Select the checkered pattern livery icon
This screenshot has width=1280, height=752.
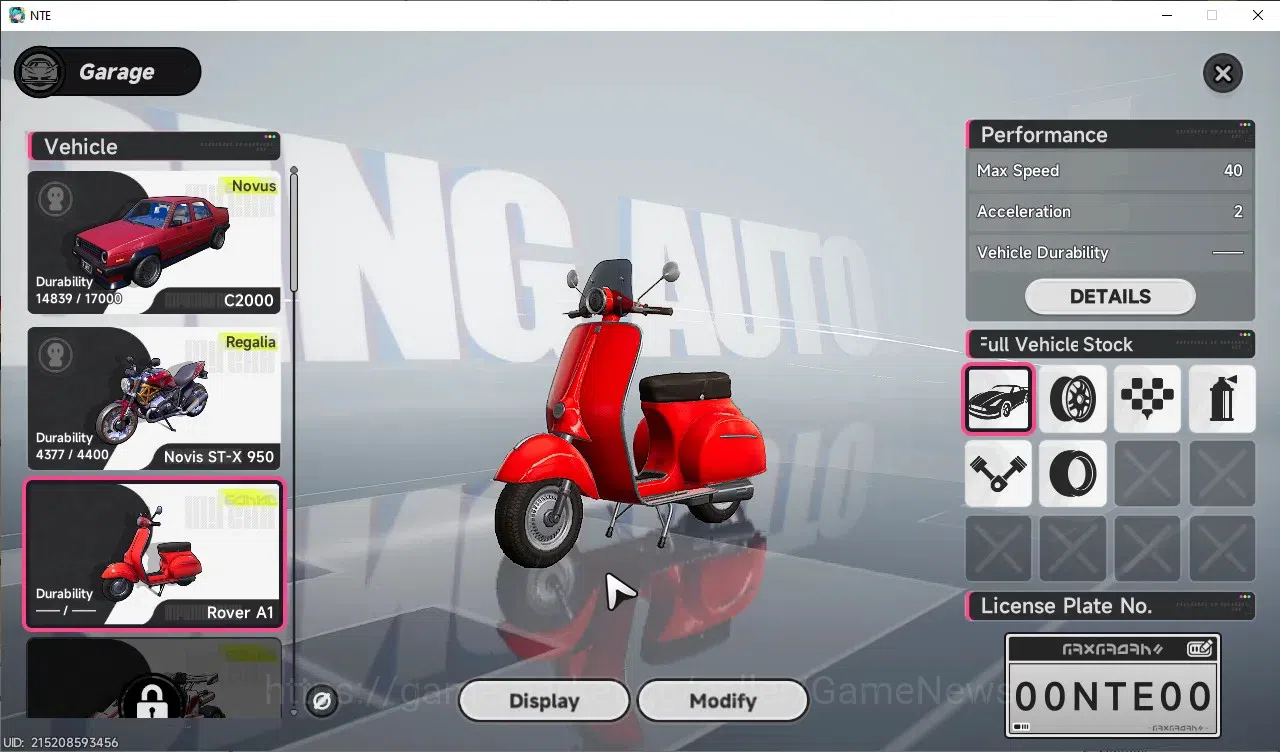pyautogui.click(x=1147, y=399)
